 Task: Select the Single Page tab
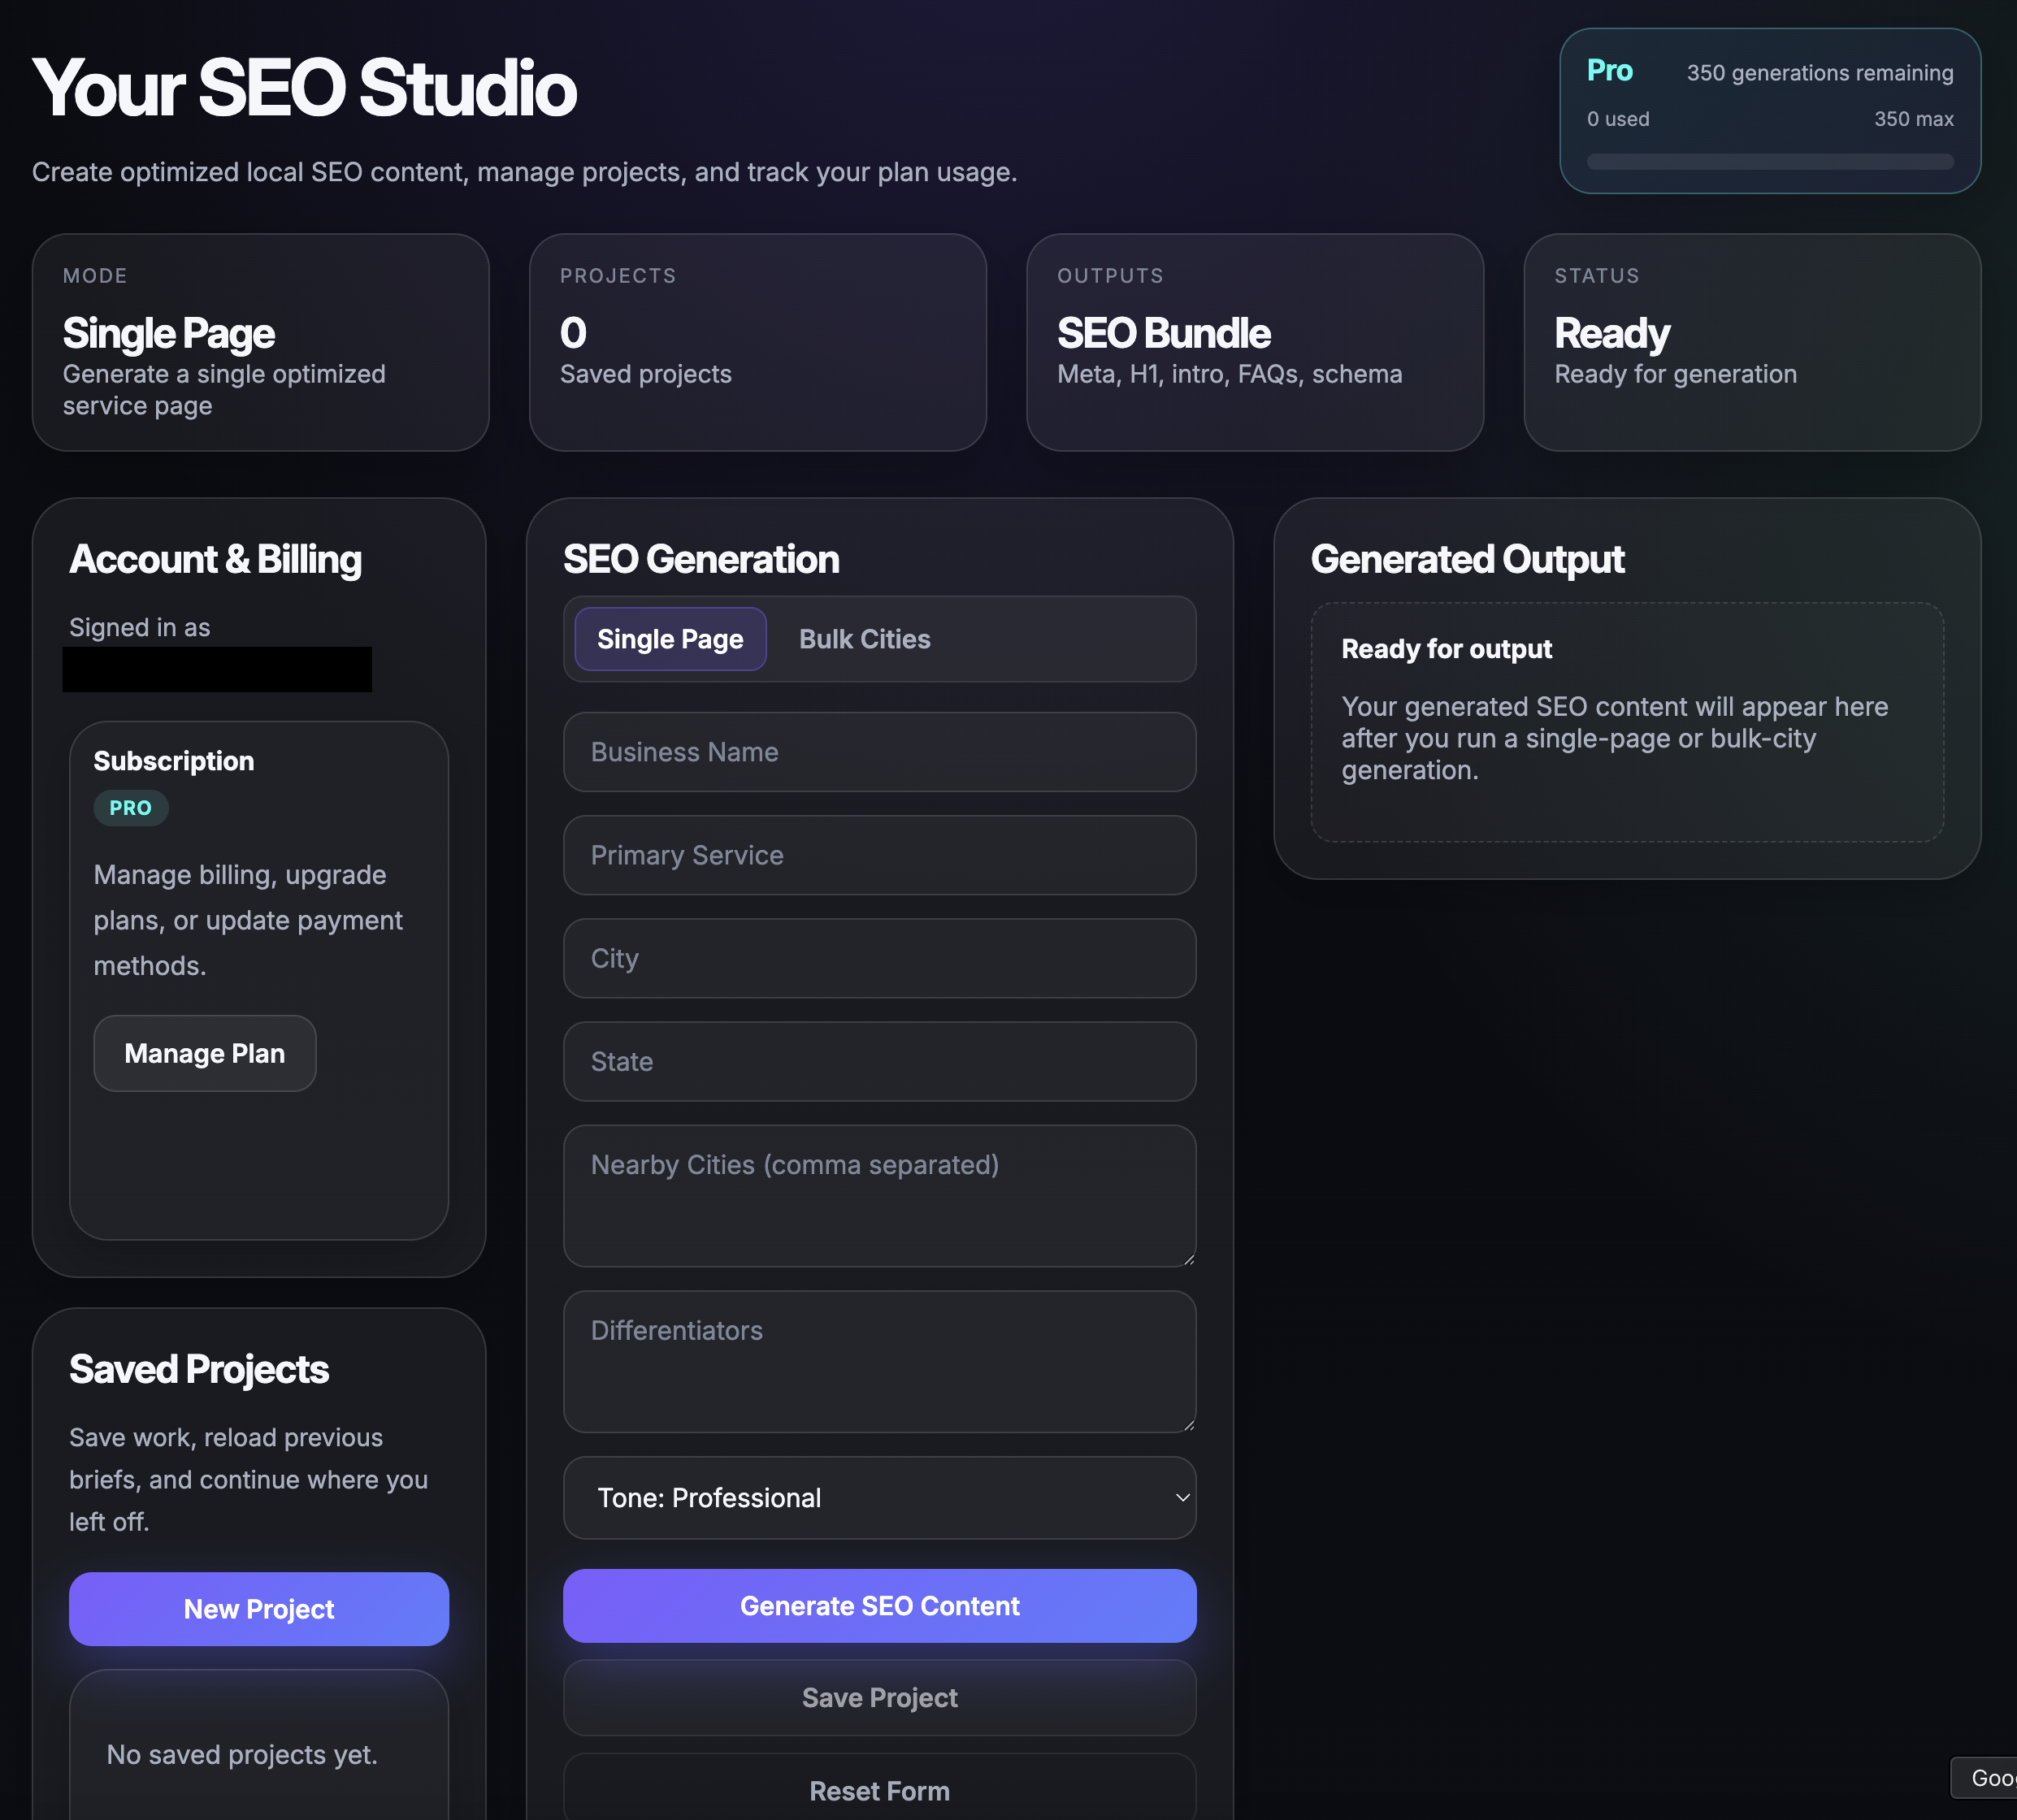click(x=670, y=639)
